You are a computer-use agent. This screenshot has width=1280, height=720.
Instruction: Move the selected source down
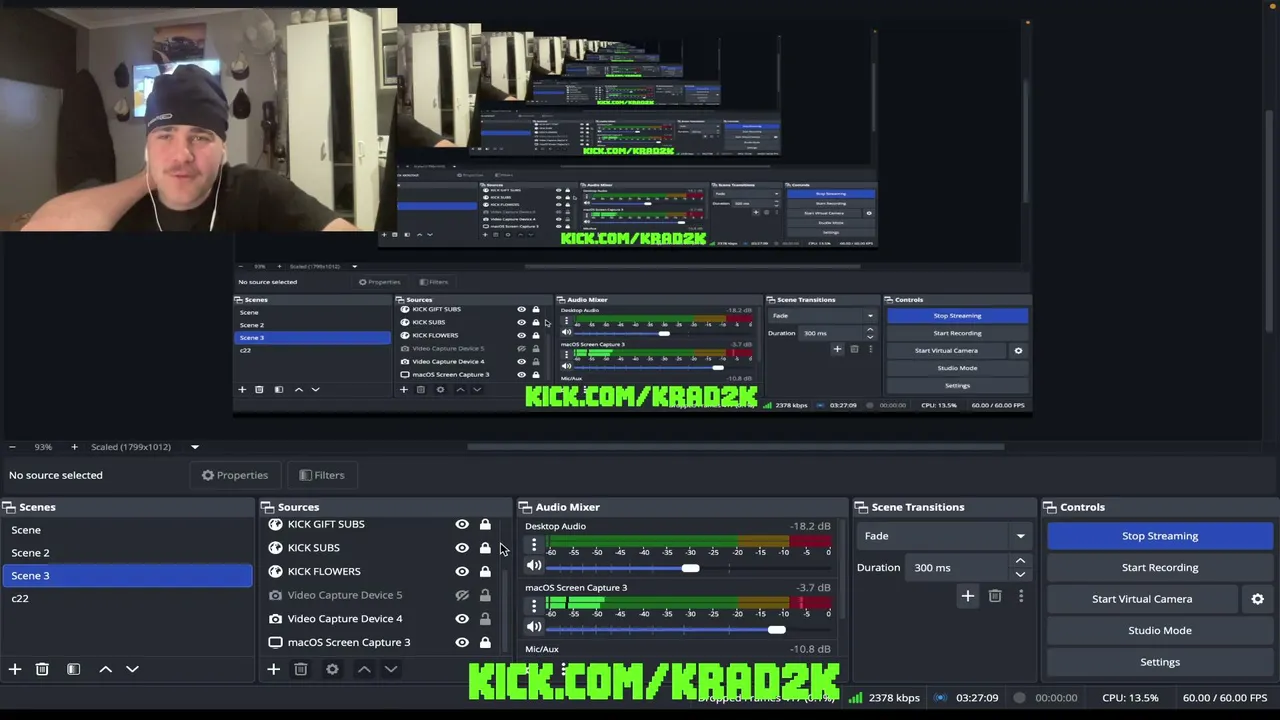[391, 669]
